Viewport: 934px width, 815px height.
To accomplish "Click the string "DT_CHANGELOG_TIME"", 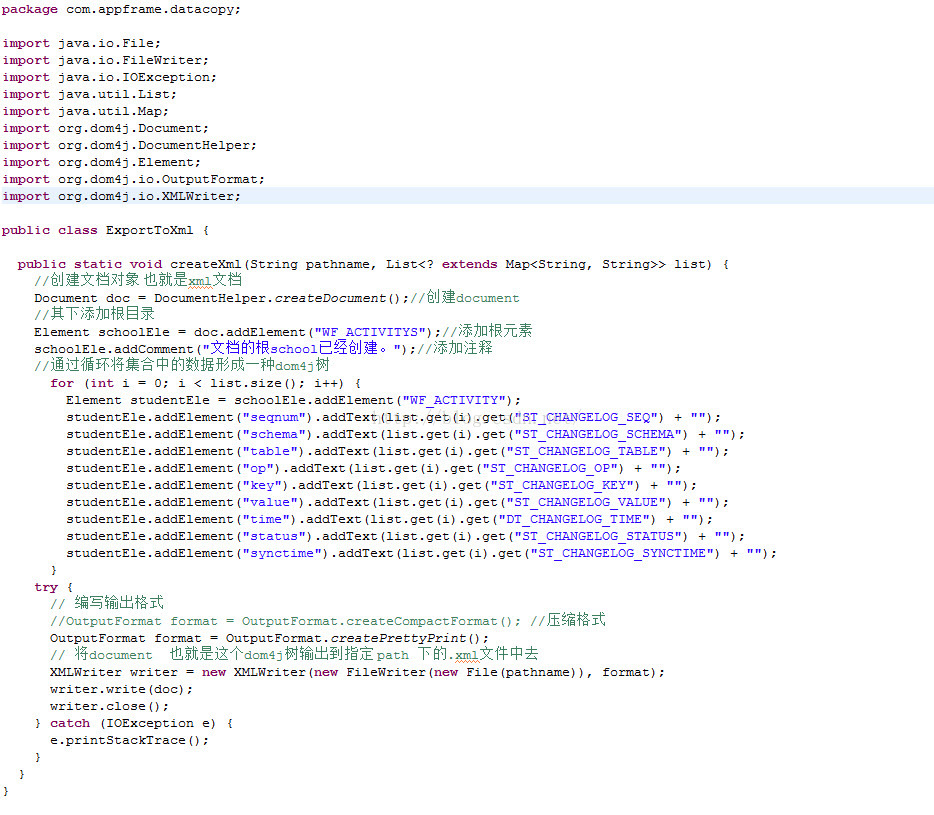I will pos(574,519).
